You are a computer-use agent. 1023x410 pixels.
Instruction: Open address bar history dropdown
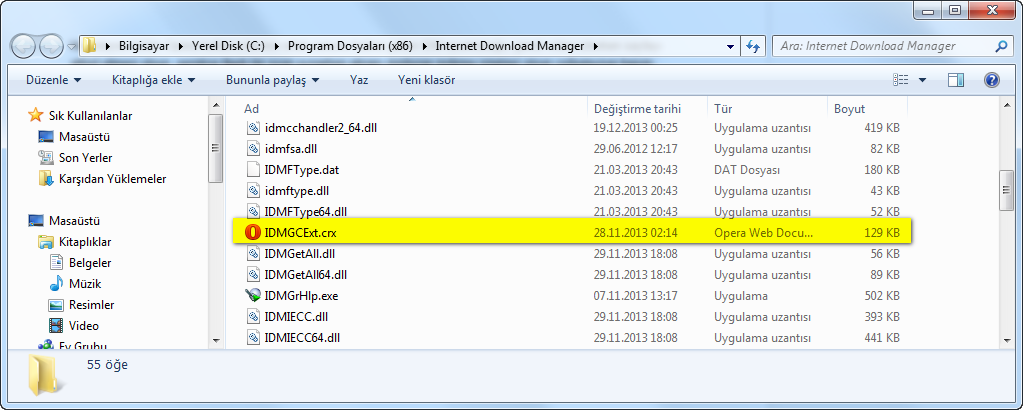731,46
